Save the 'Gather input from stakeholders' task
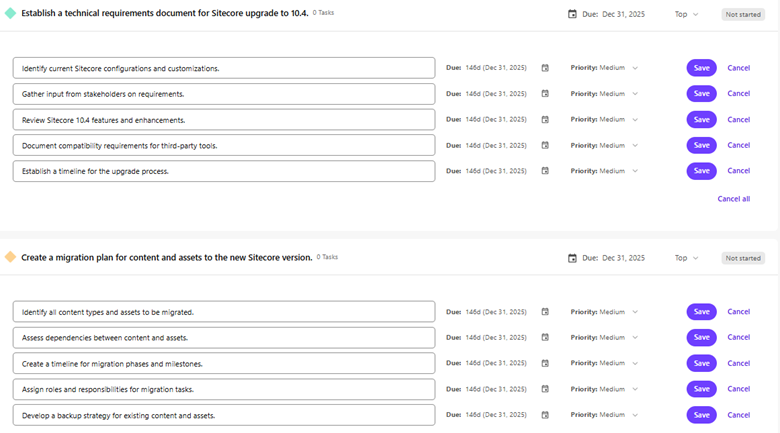The image size is (780, 433). coord(701,94)
